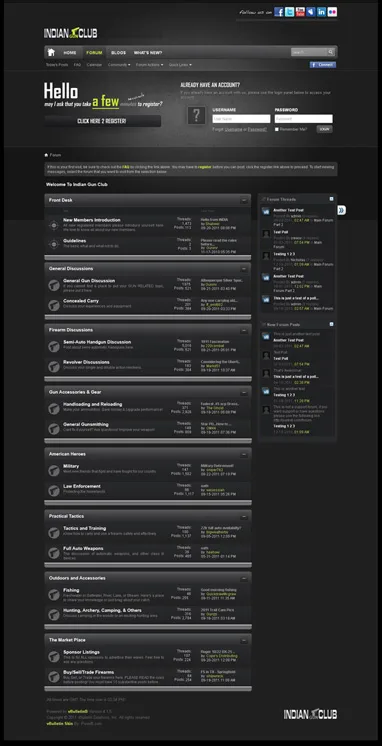Open the FAQ sub-navigation link
Viewport: 382px width, 746px height.
coord(78,65)
